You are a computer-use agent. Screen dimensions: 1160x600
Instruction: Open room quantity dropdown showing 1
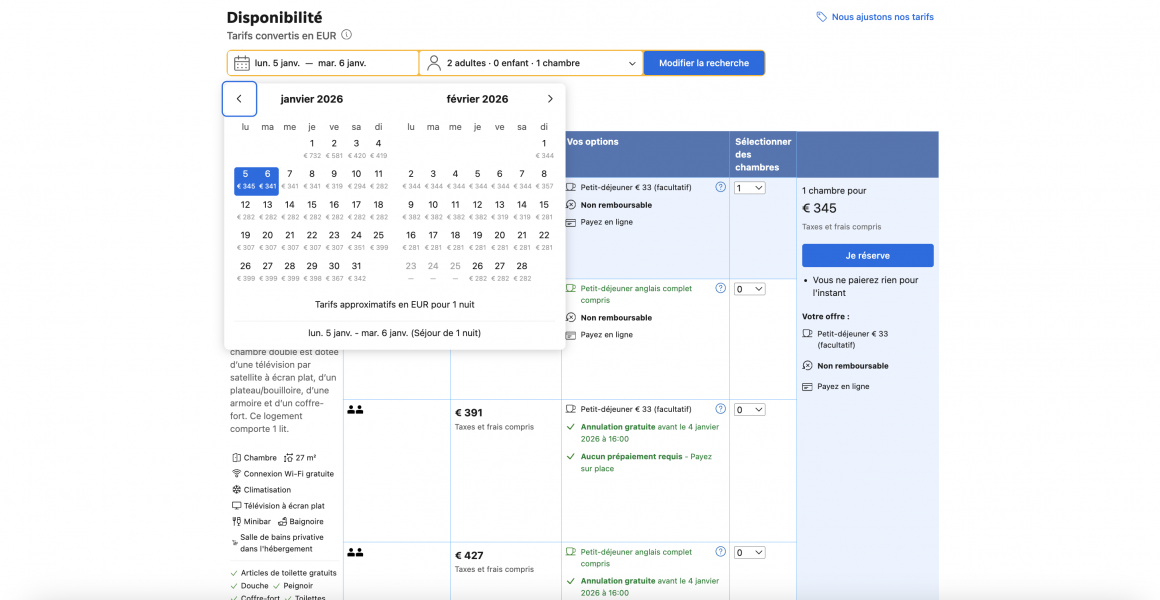749,188
